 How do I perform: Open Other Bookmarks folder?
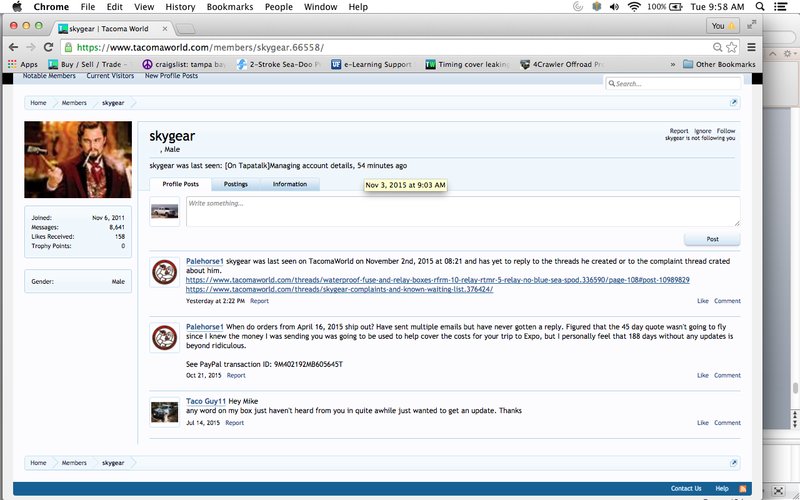coord(719,64)
